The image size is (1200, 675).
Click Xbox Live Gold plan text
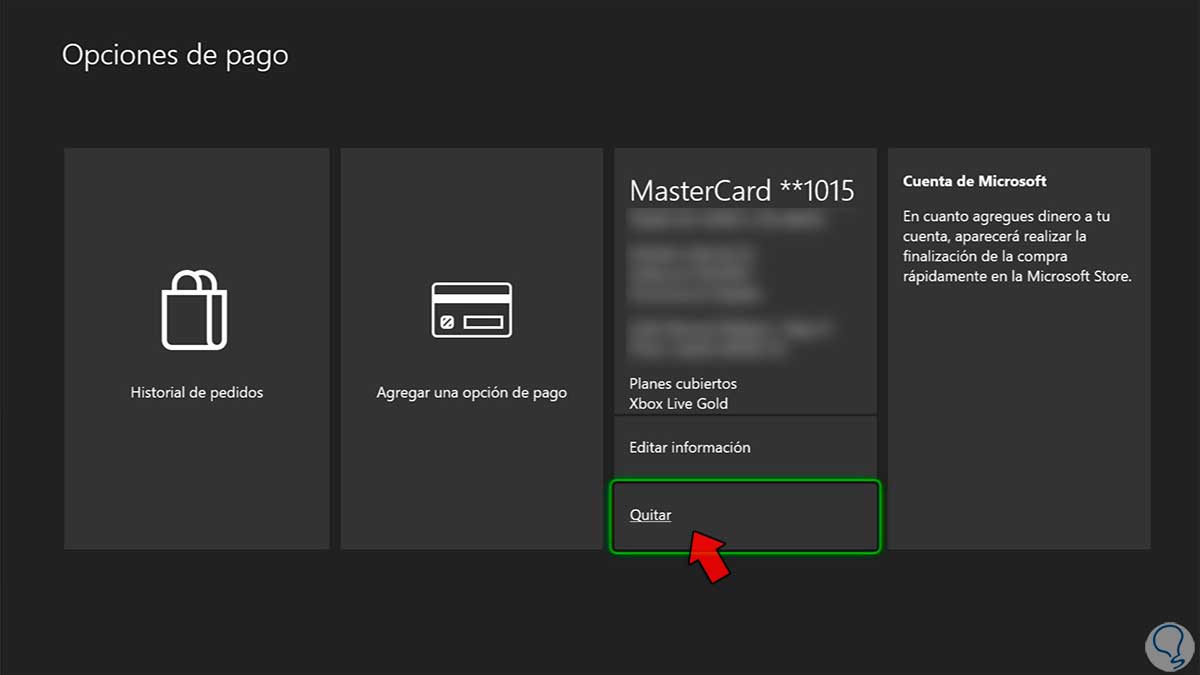[678, 404]
